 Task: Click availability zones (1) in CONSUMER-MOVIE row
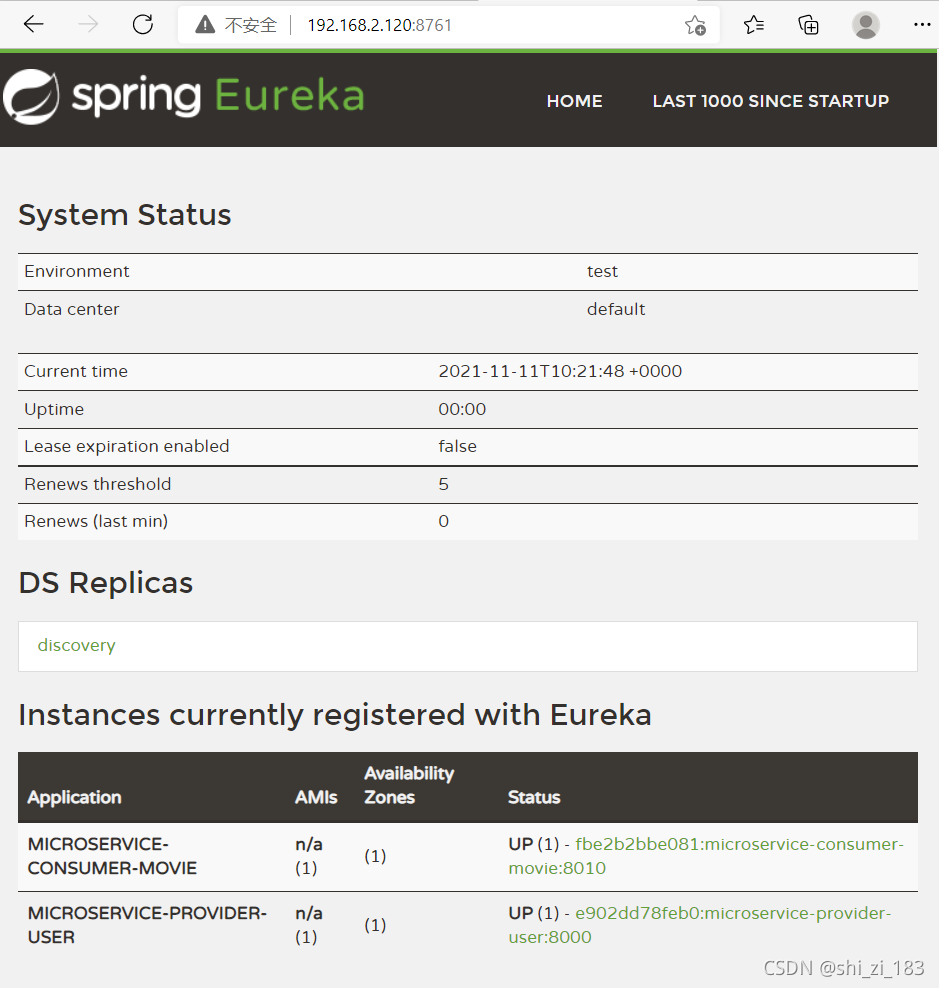click(375, 856)
